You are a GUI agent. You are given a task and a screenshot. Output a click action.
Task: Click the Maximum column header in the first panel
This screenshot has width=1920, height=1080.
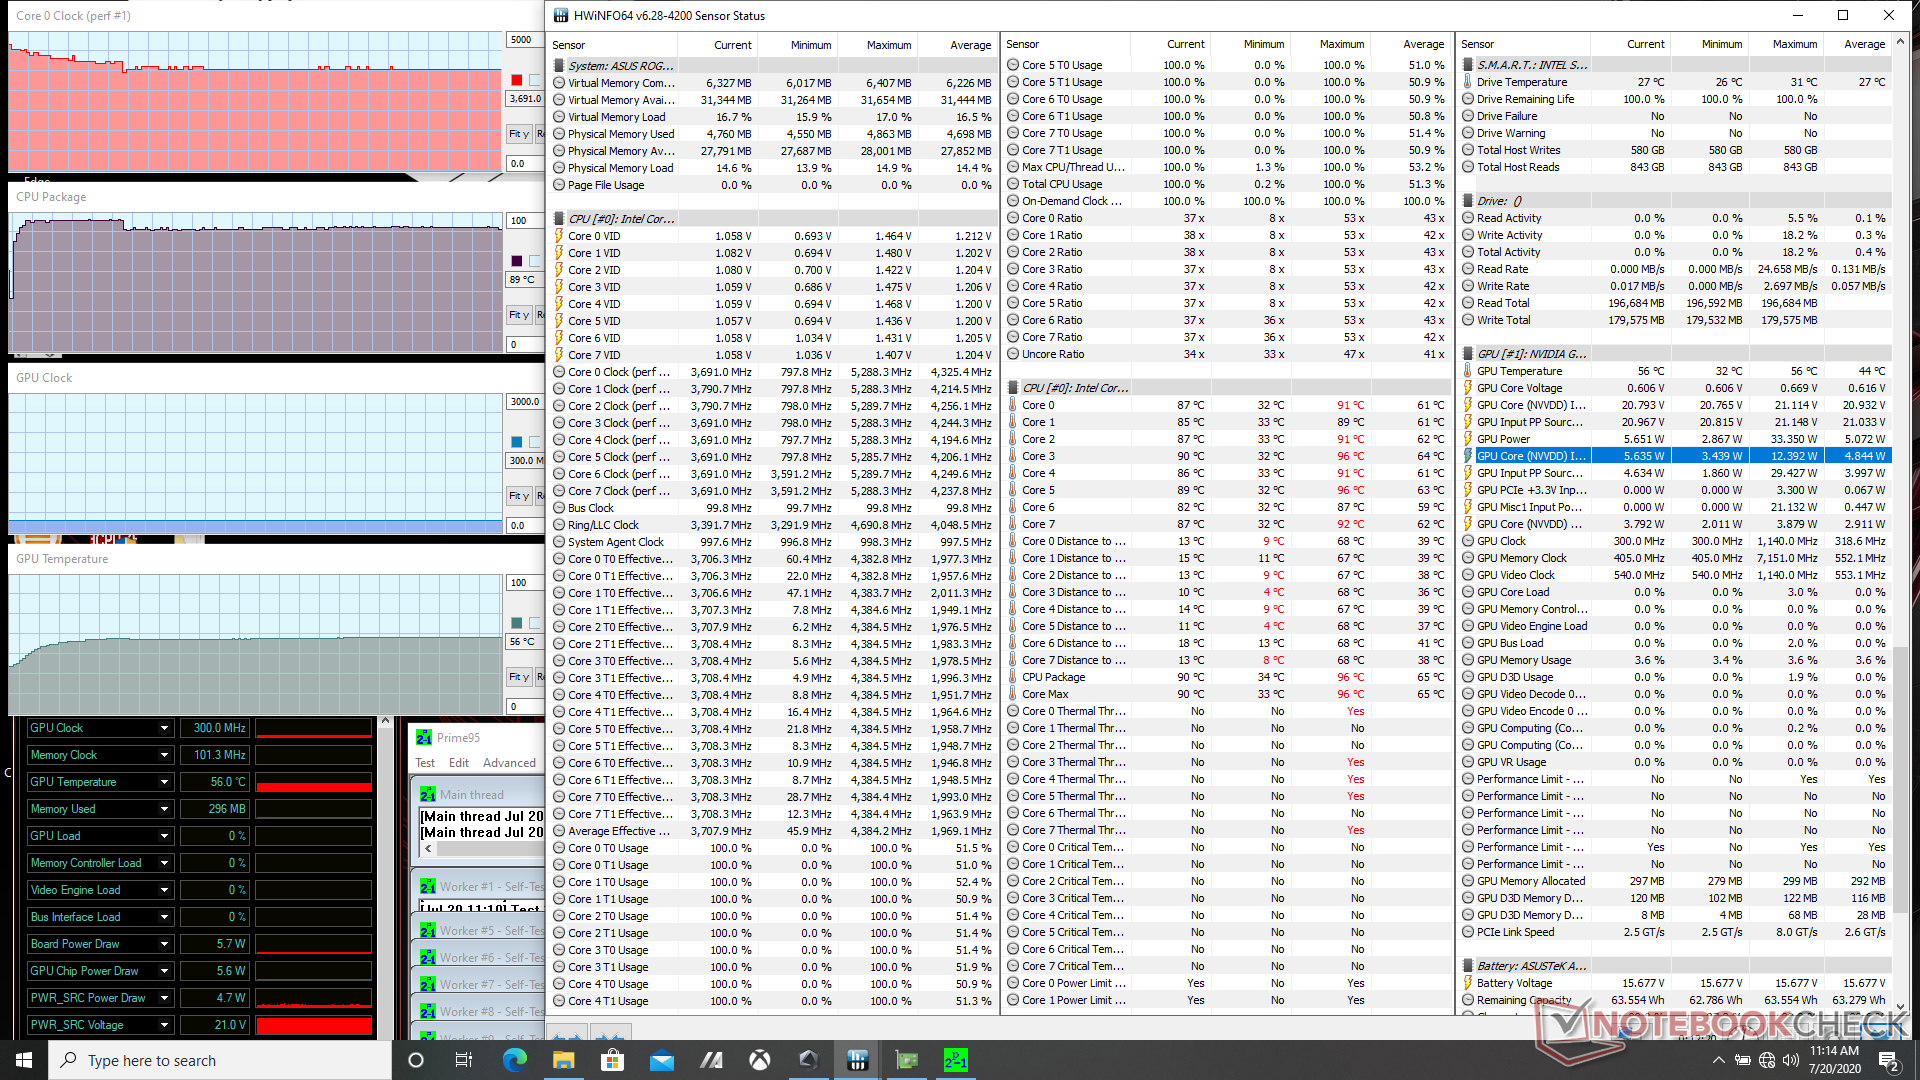pyautogui.click(x=888, y=45)
